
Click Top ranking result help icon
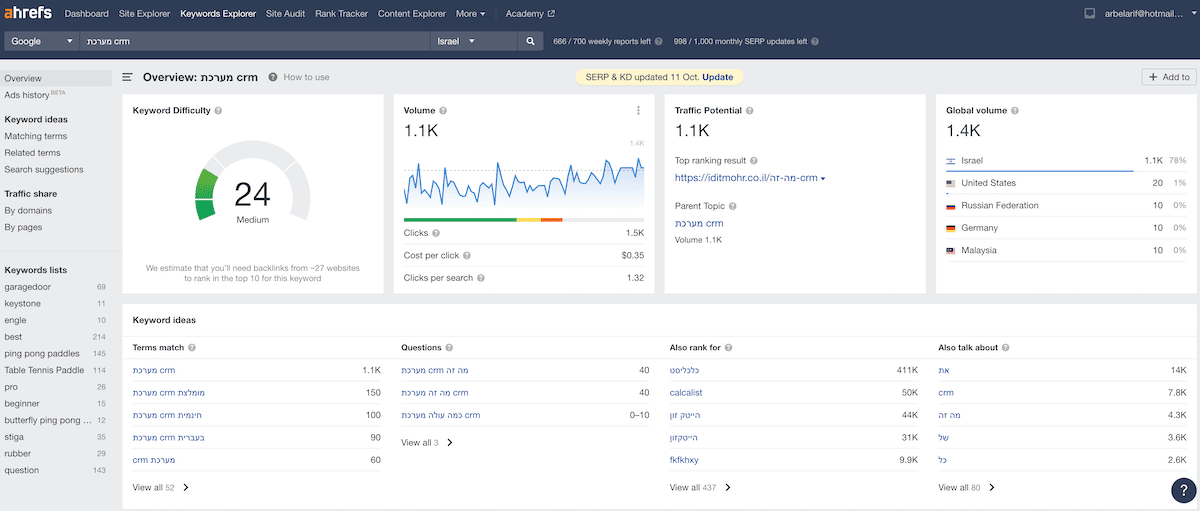754,160
